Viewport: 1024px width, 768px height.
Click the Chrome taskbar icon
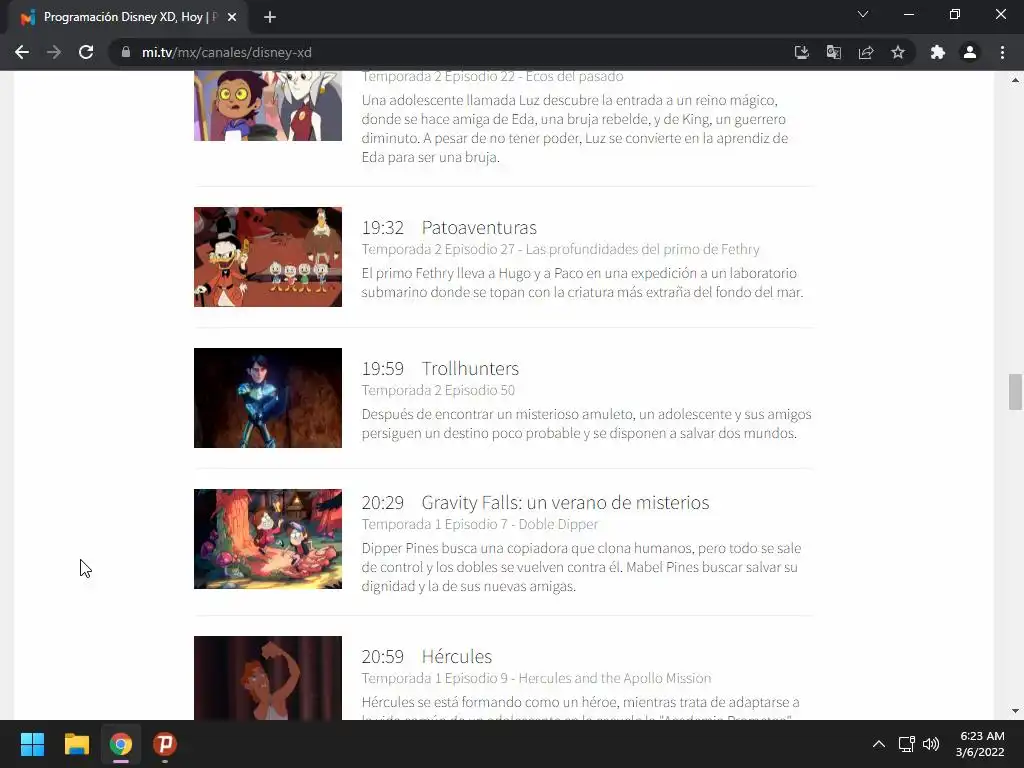coord(121,744)
